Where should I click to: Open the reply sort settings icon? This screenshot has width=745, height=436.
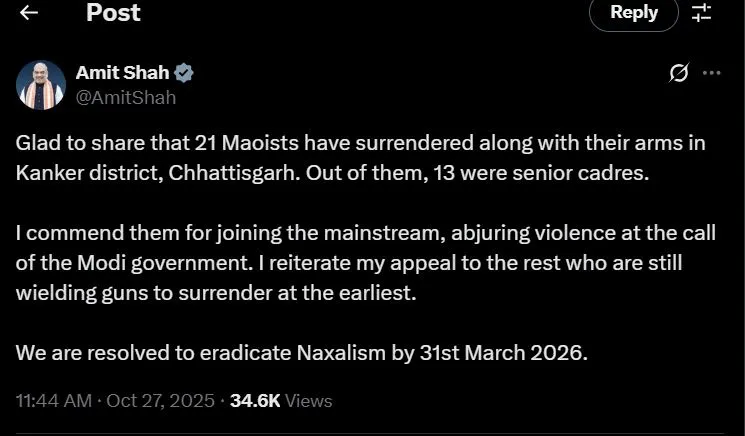tap(701, 13)
